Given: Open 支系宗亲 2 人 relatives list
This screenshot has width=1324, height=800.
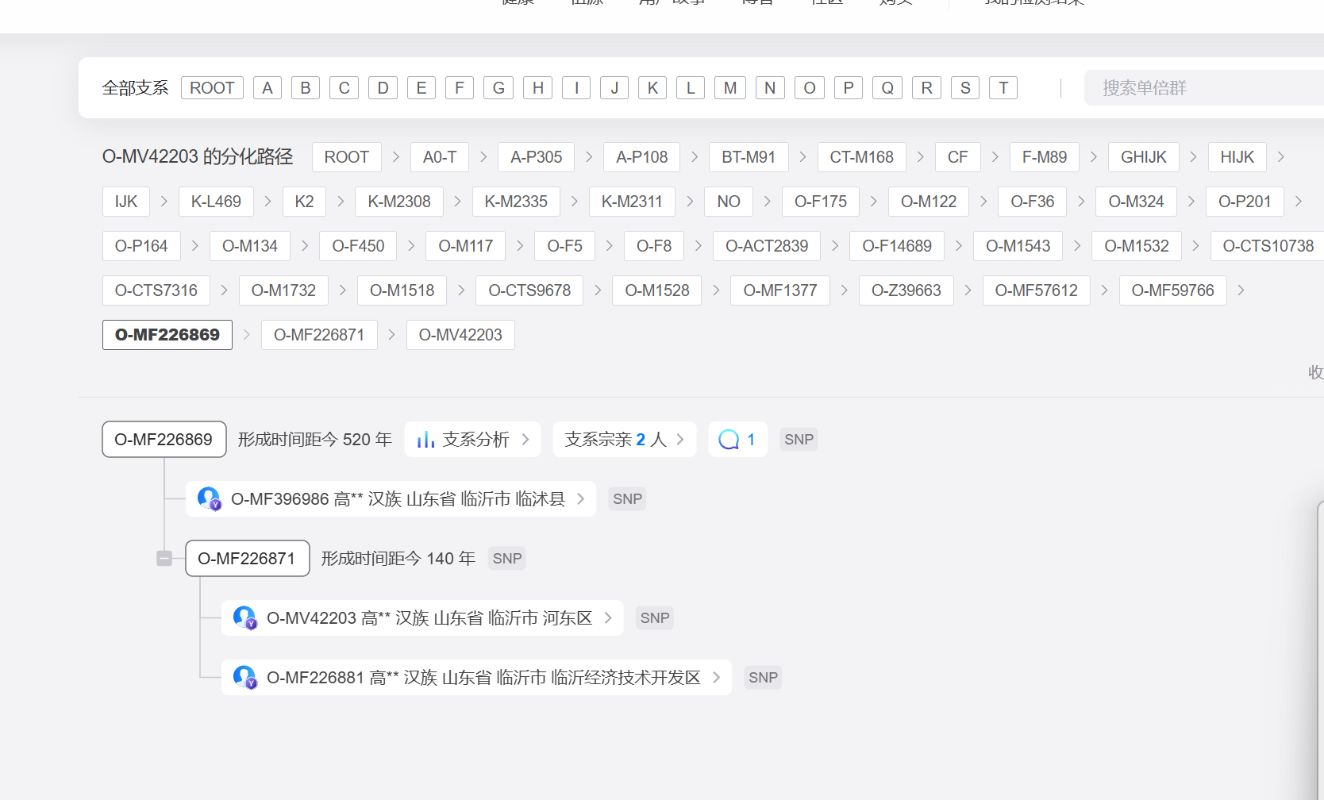Looking at the screenshot, I should pos(624,440).
